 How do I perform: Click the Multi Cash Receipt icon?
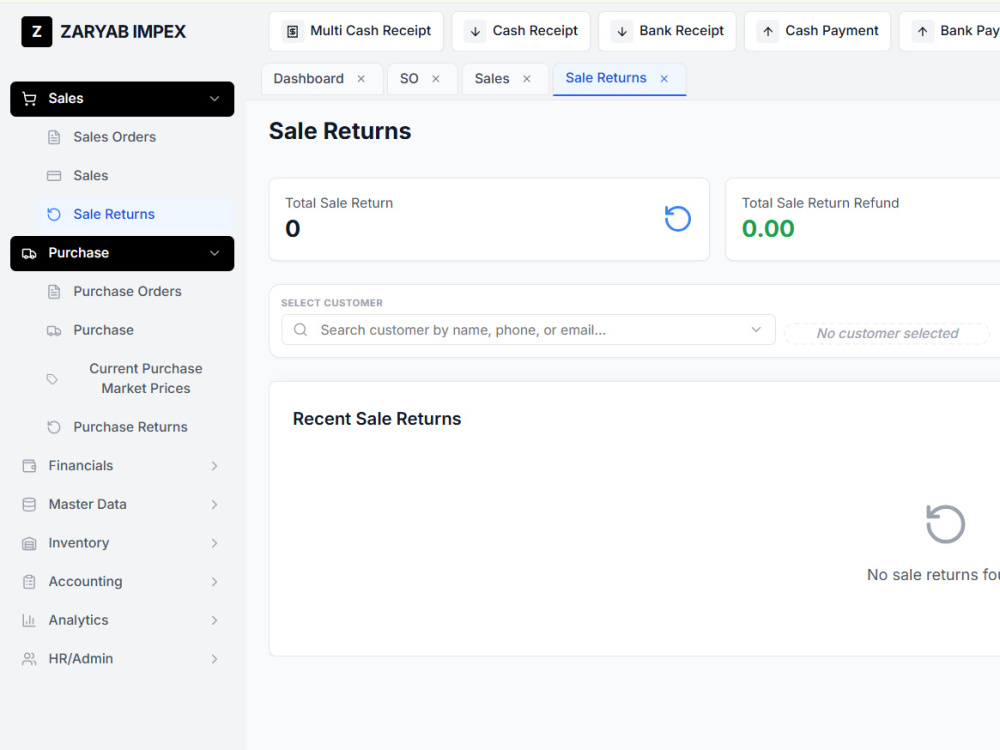point(293,31)
